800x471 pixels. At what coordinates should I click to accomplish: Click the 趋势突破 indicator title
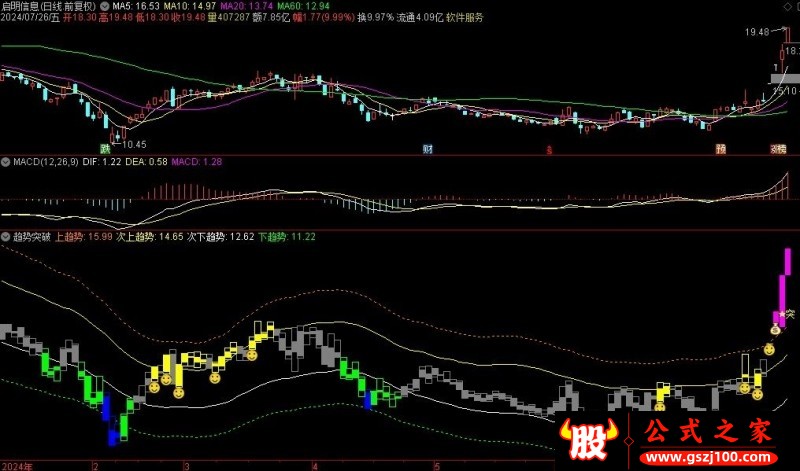[x=32, y=237]
